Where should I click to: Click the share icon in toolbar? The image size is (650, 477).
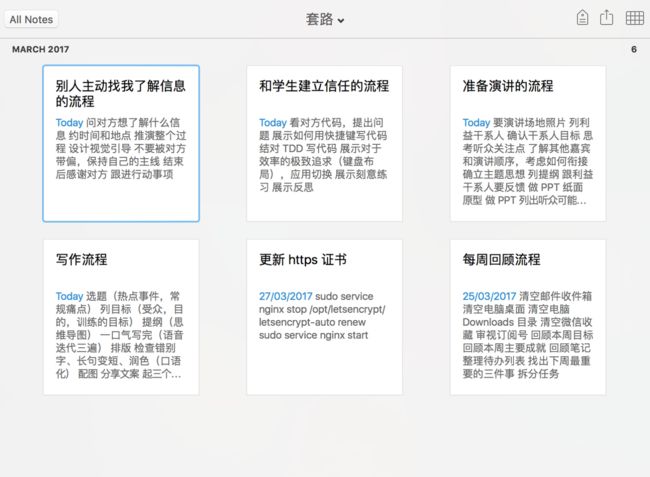click(606, 18)
